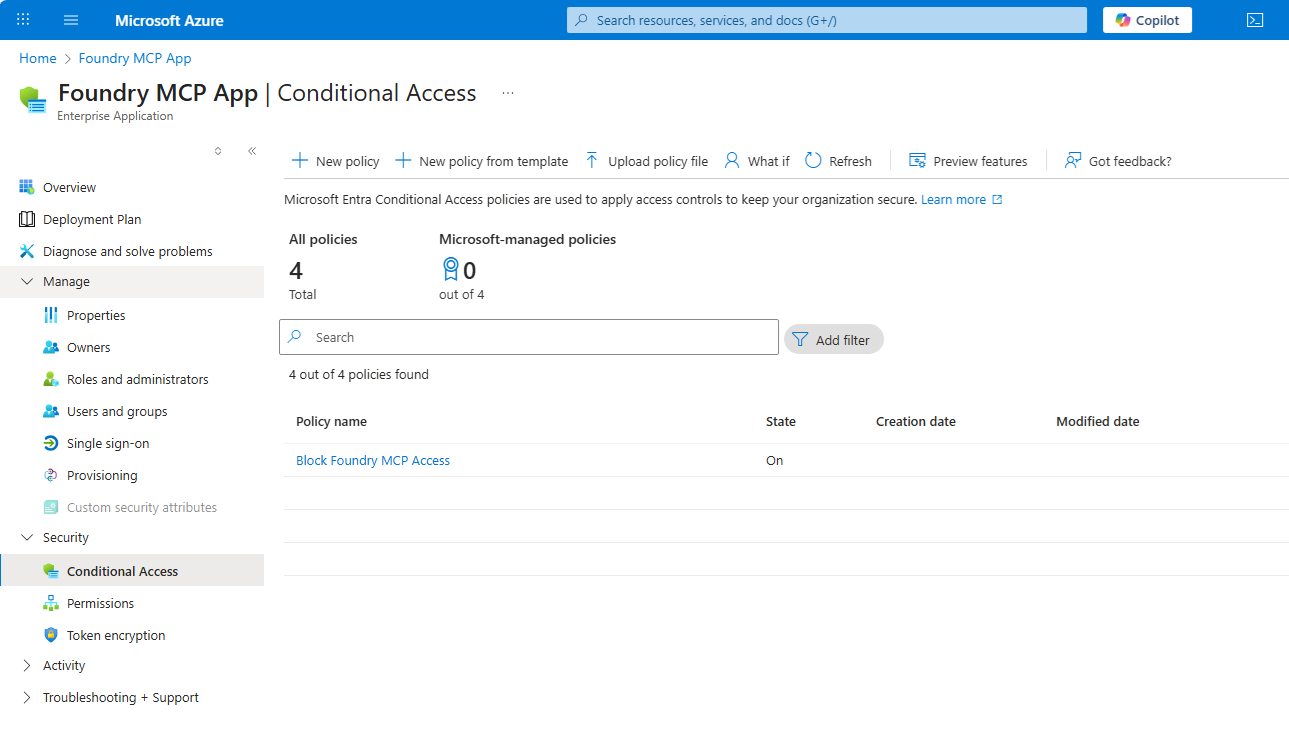
Task: Open the What if evaluation tool
Action: click(x=756, y=160)
